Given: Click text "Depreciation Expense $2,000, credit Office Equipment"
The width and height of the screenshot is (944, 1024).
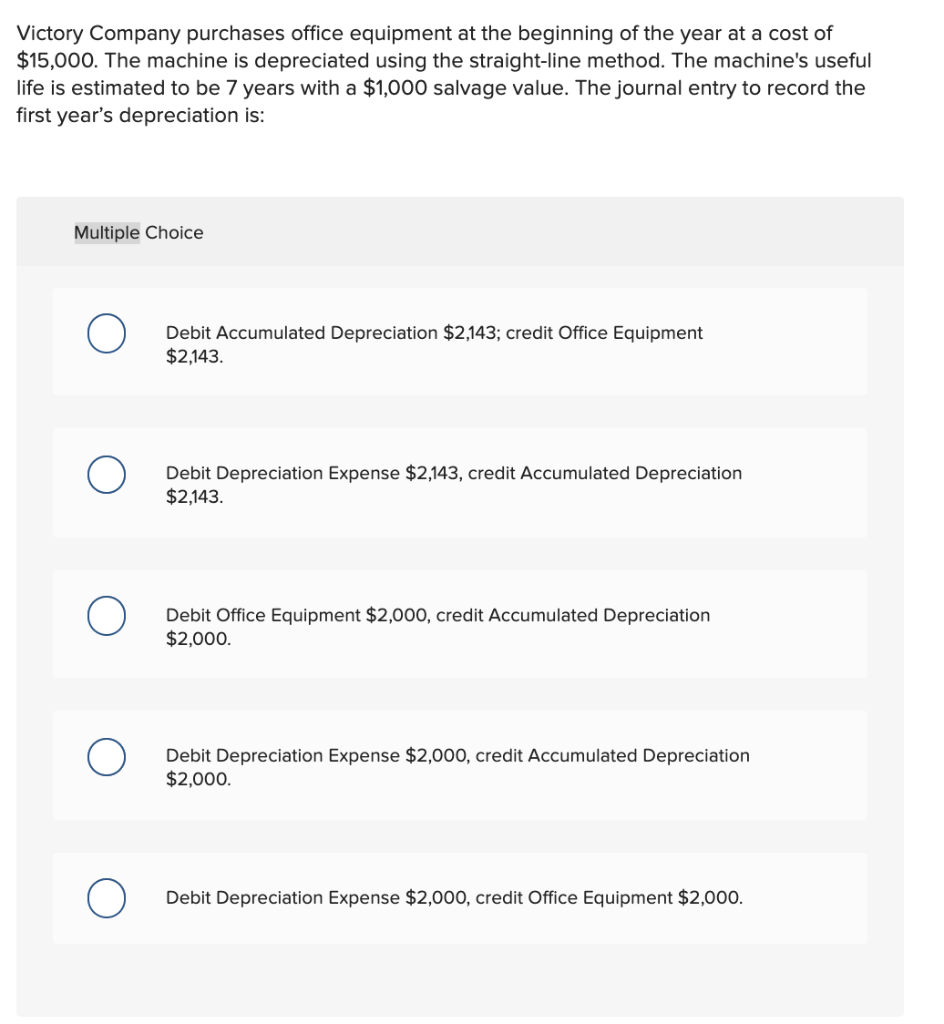Looking at the screenshot, I should pos(454,897).
